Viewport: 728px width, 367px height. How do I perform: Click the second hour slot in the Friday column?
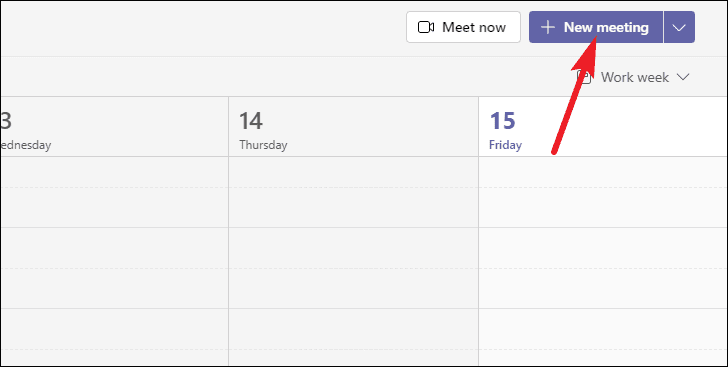point(603,268)
